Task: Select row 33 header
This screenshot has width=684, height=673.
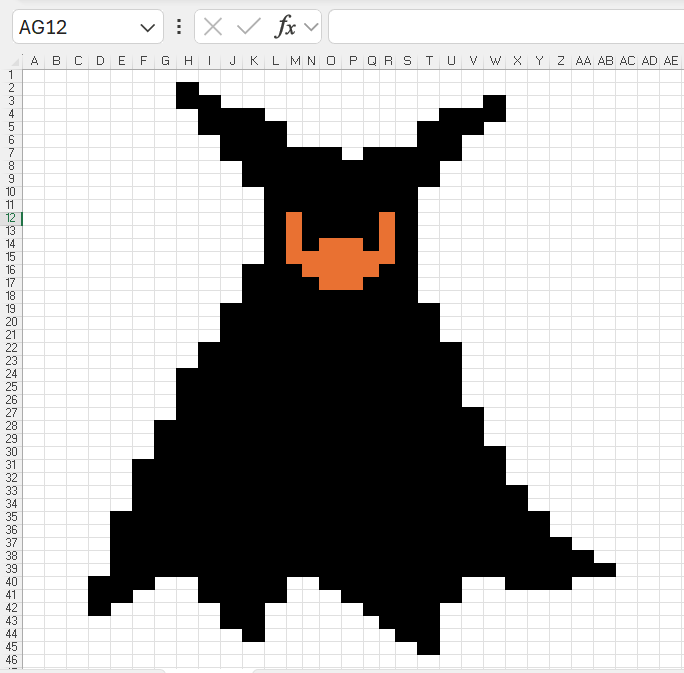Action: [x=11, y=491]
